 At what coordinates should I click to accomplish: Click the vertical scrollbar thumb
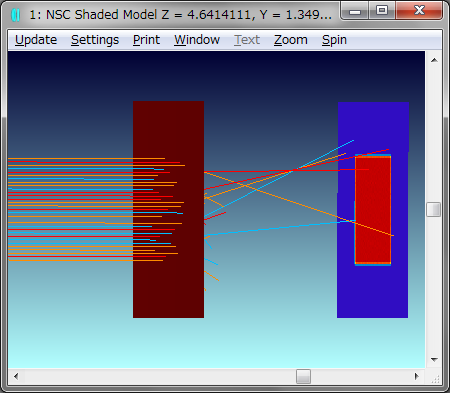tap(434, 209)
